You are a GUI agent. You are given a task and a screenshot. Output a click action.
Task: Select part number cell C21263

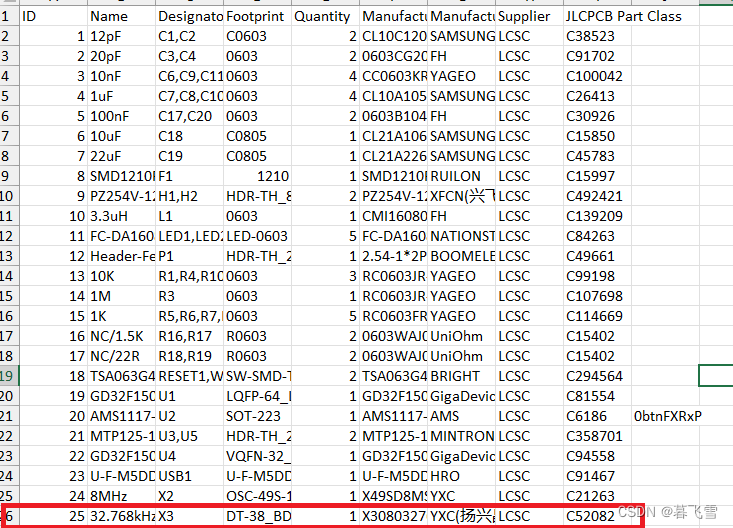pyautogui.click(x=597, y=496)
